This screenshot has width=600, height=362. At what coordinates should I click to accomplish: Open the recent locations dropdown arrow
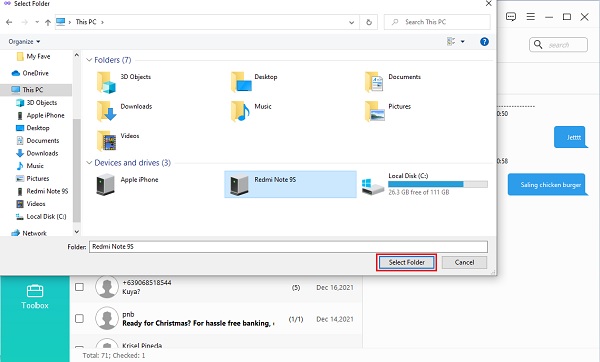pos(37,22)
